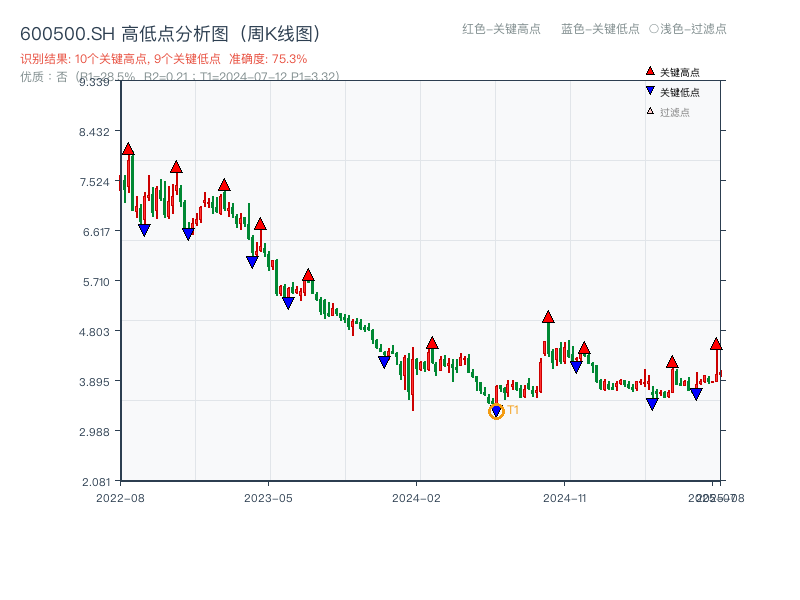Click the leftmost blue low-point triangle on chart
This screenshot has height=600, width=800.
pos(144,230)
